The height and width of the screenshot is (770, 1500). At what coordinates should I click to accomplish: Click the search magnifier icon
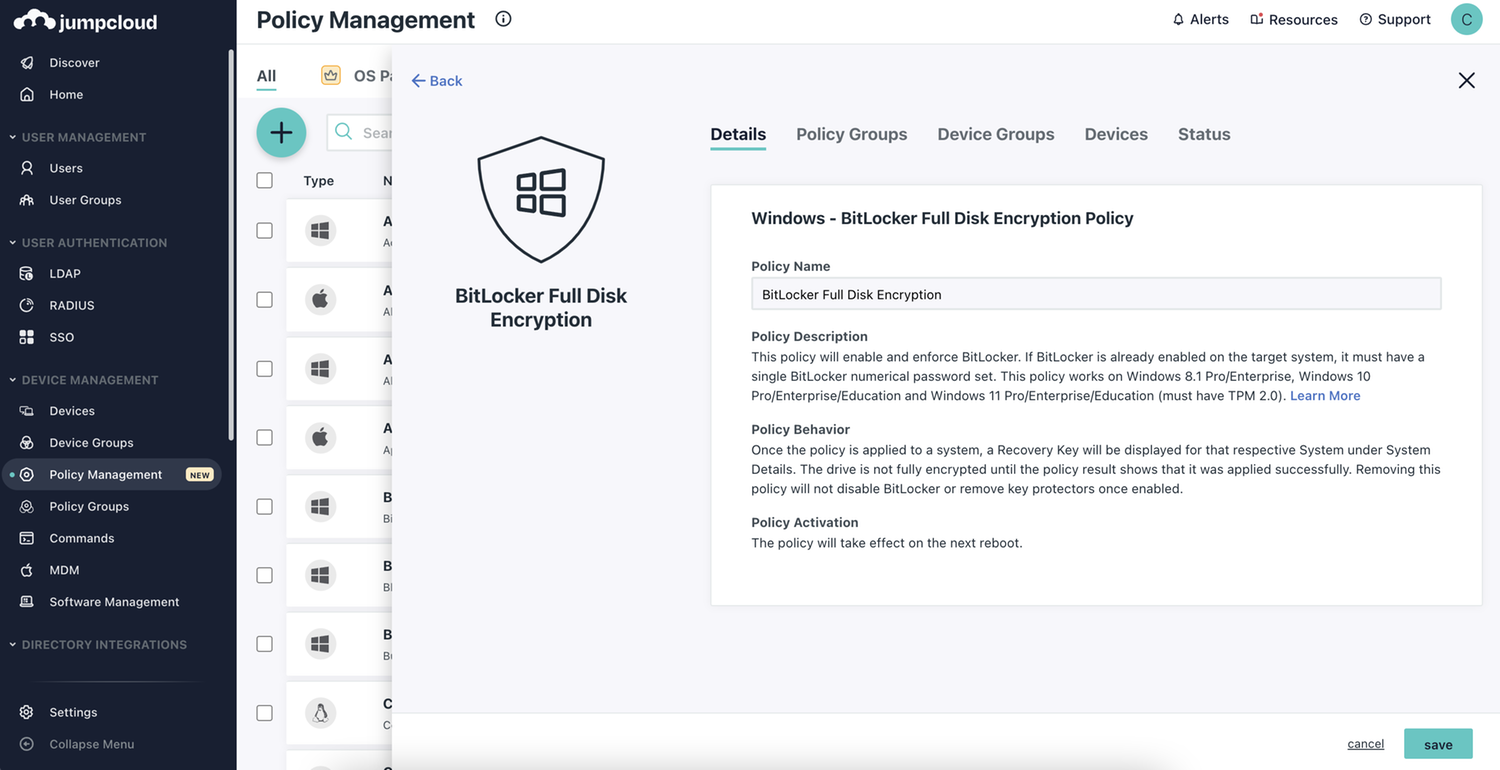(344, 132)
